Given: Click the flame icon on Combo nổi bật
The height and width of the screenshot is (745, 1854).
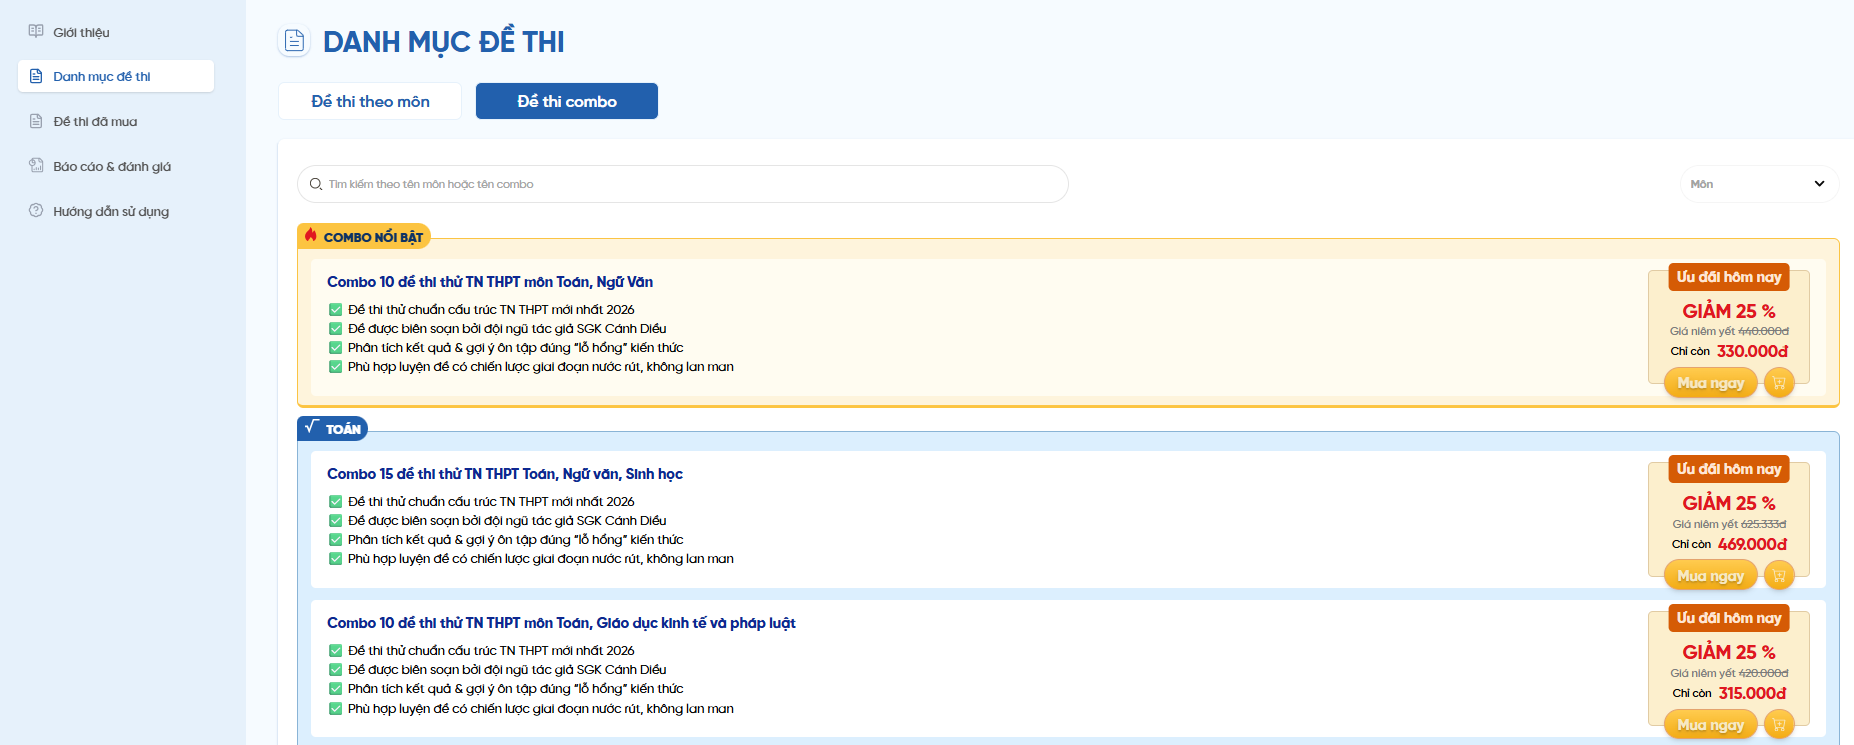Looking at the screenshot, I should (x=311, y=236).
